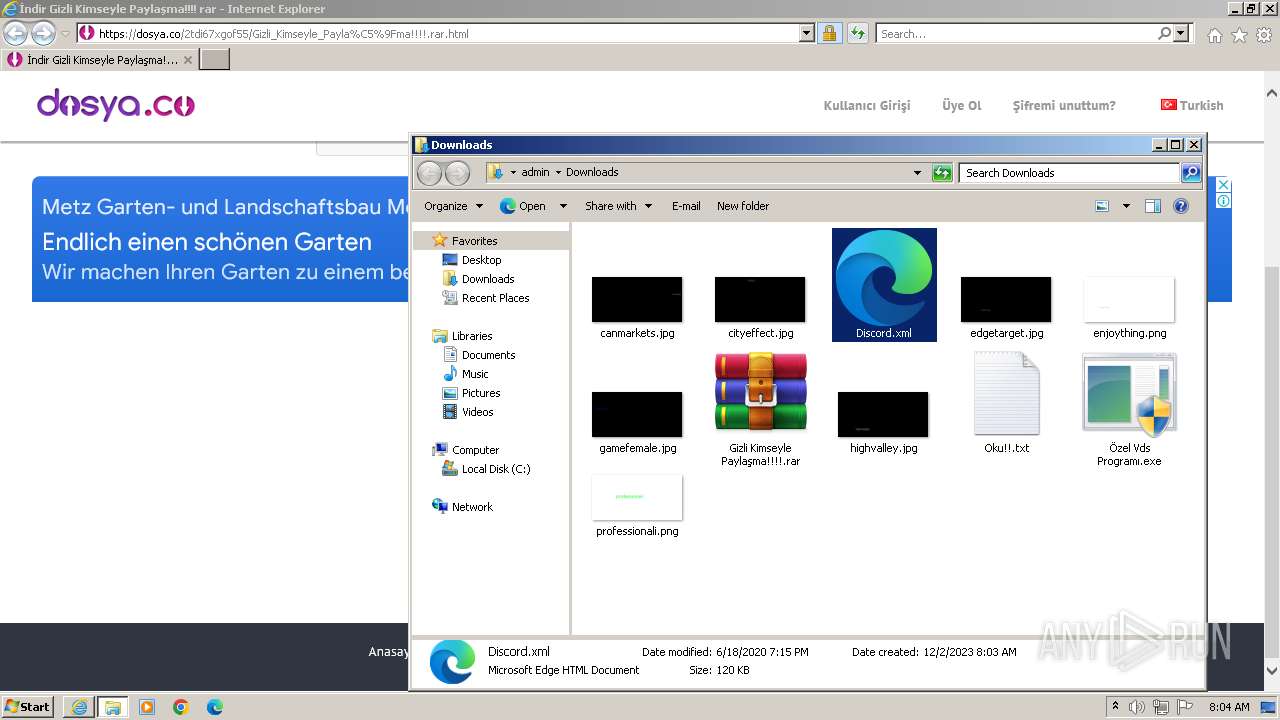The width and height of the screenshot is (1280, 720).
Task: Open Pictures library
Action: pos(481,393)
